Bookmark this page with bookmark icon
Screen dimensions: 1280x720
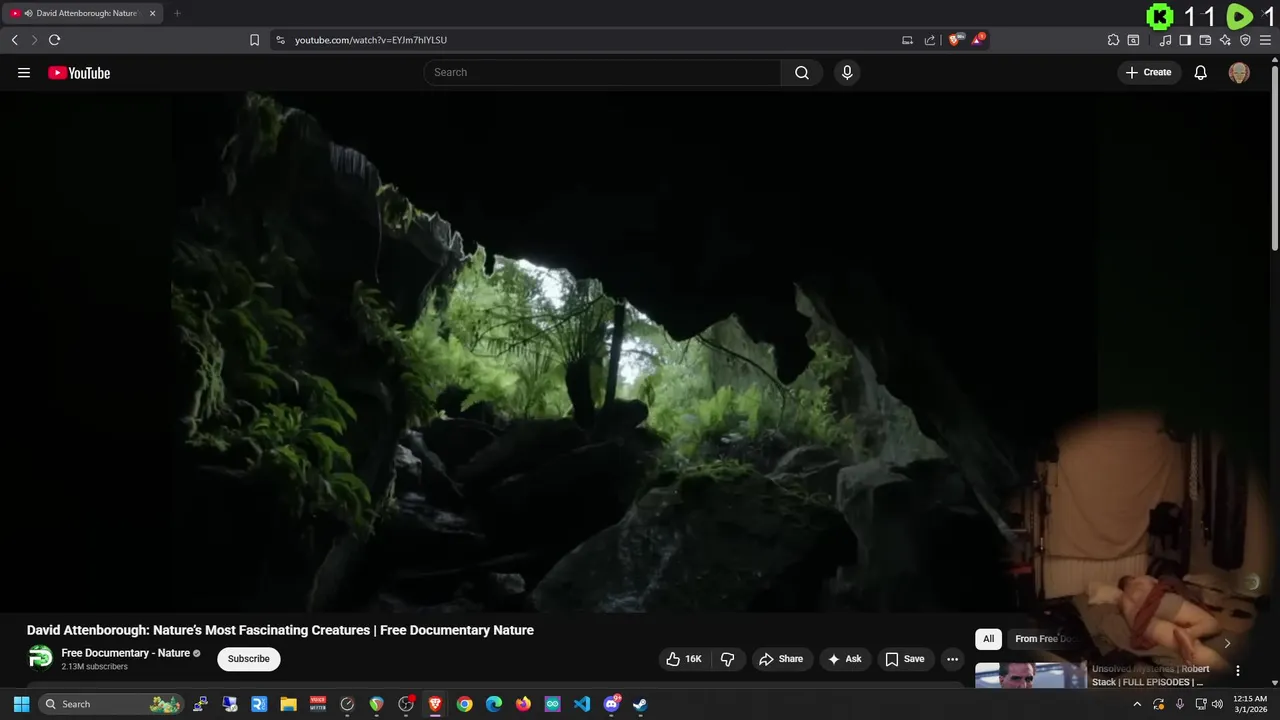tap(254, 40)
